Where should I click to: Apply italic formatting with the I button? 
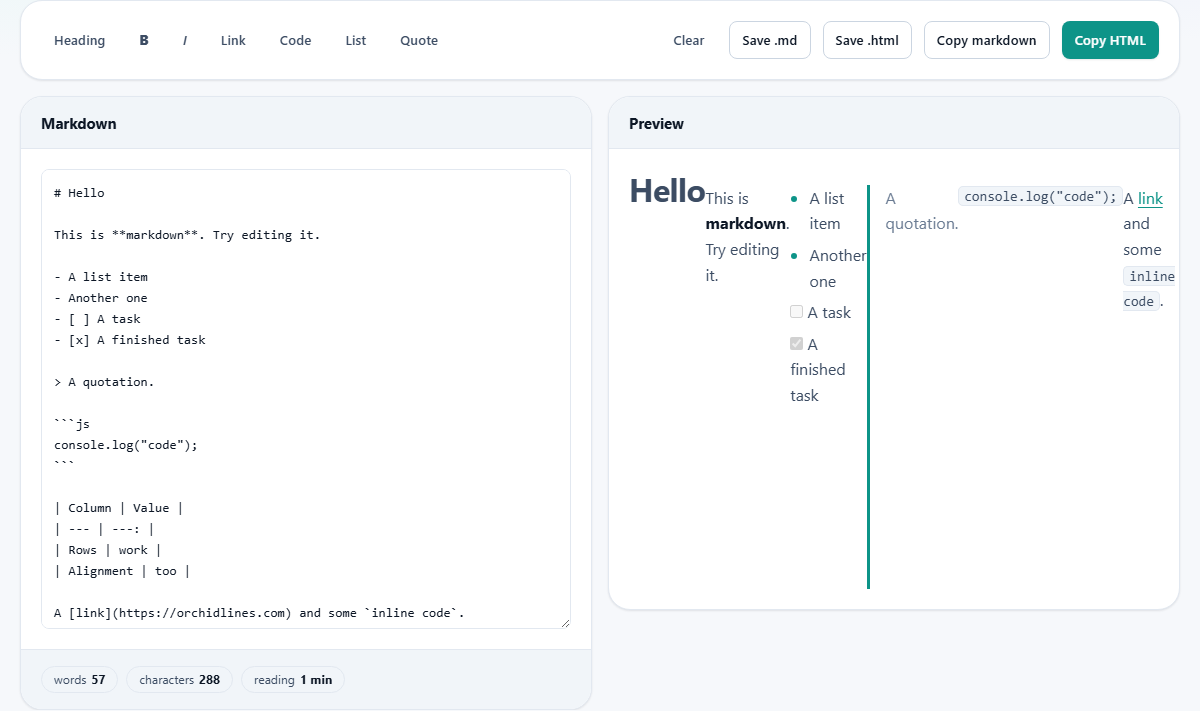(x=185, y=41)
